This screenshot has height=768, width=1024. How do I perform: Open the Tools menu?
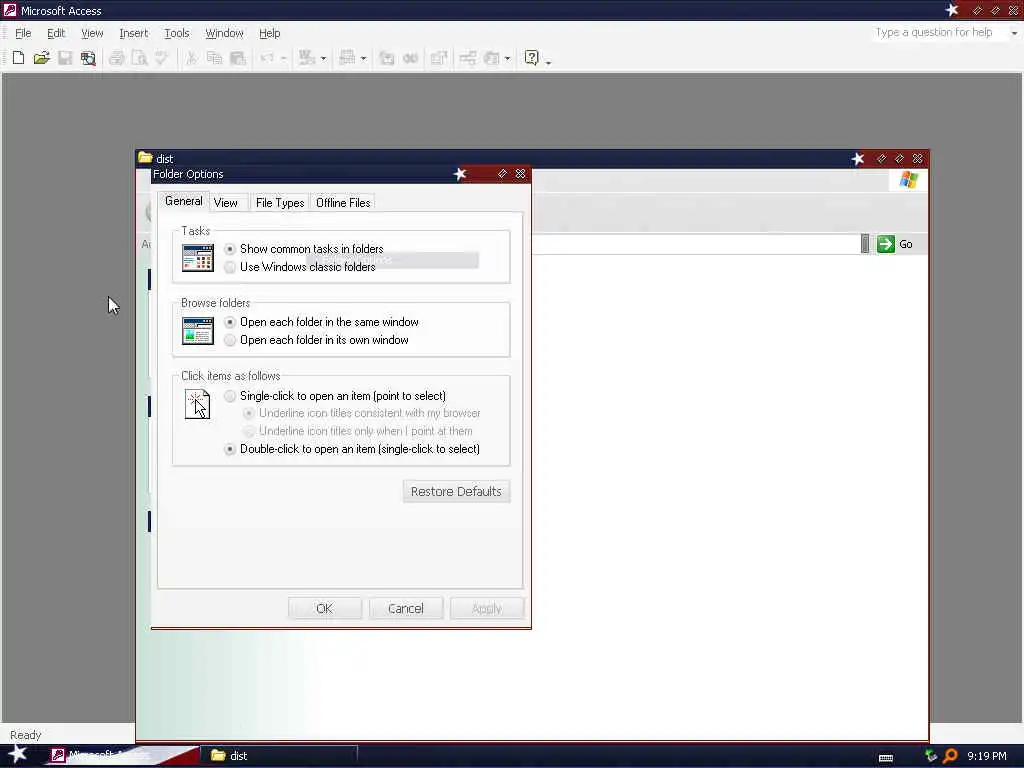pyautogui.click(x=176, y=33)
